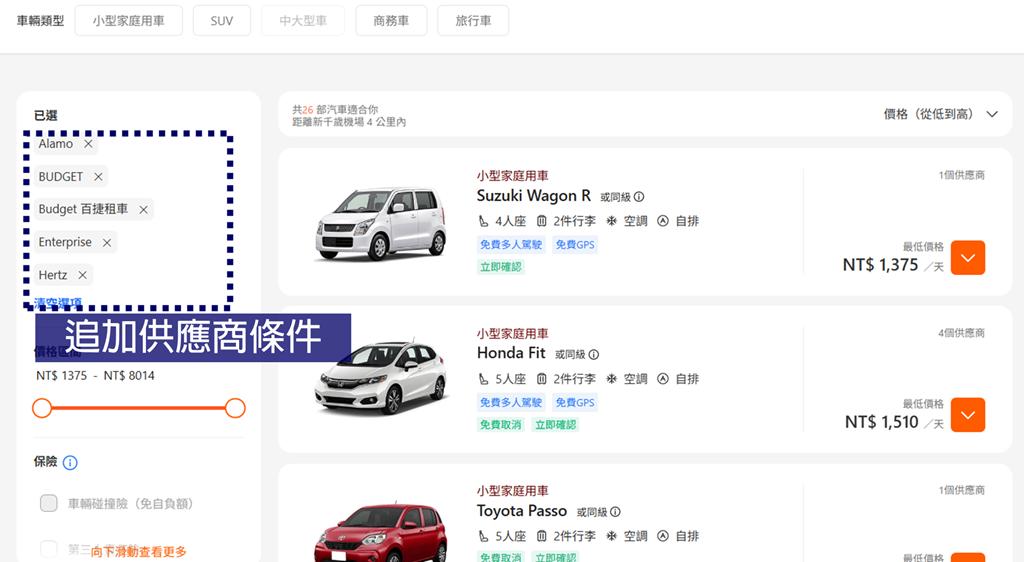This screenshot has height=562, width=1024.
Task: Click the 共26 部汽車適合你 result count
Action: coord(335,110)
